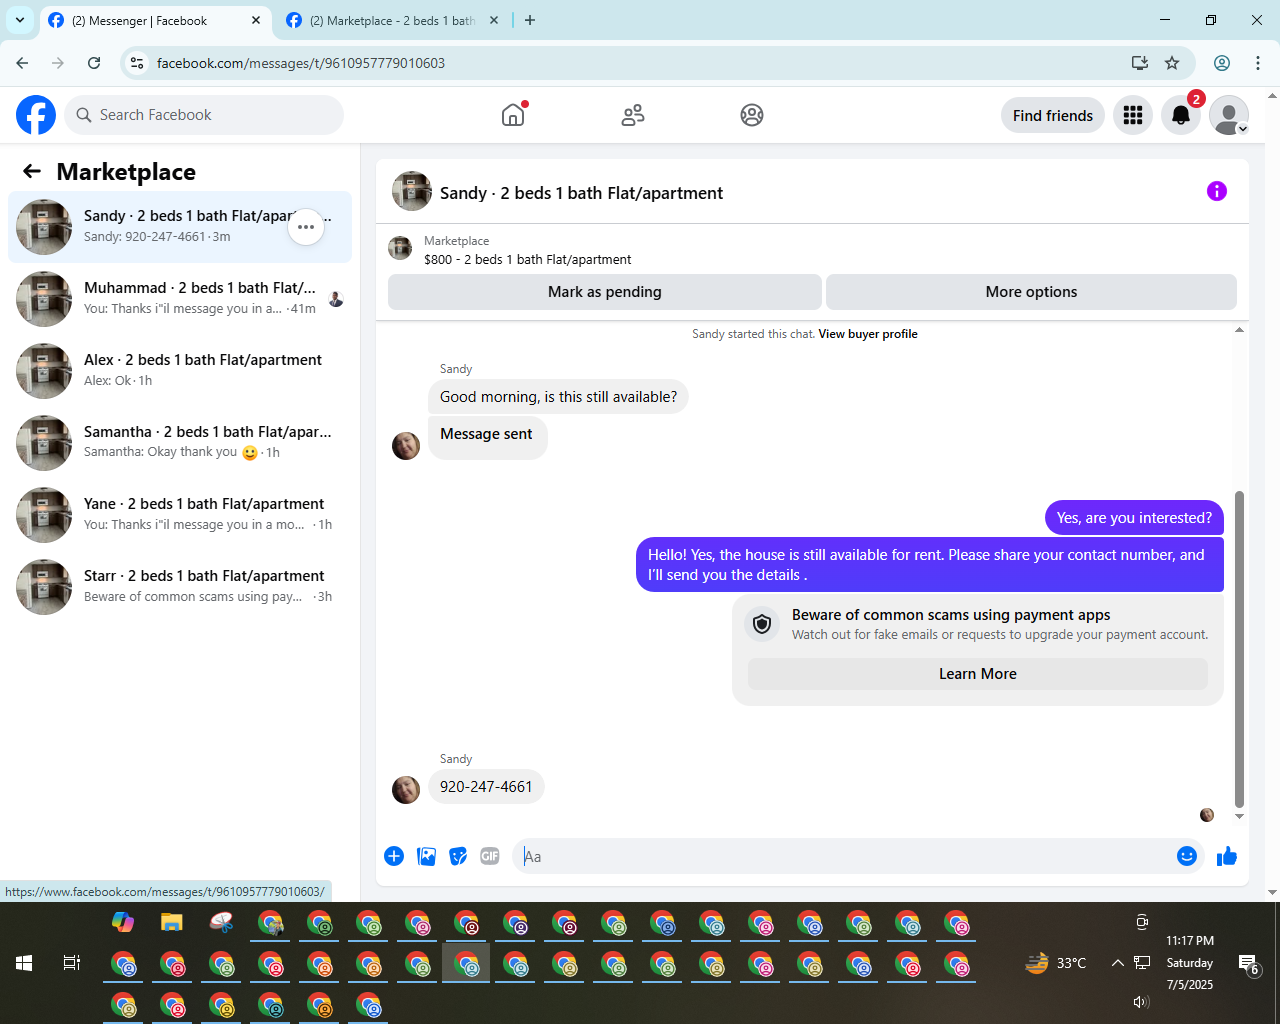Open the notifications bell
Viewport: 1280px width, 1024px height.
[1181, 115]
